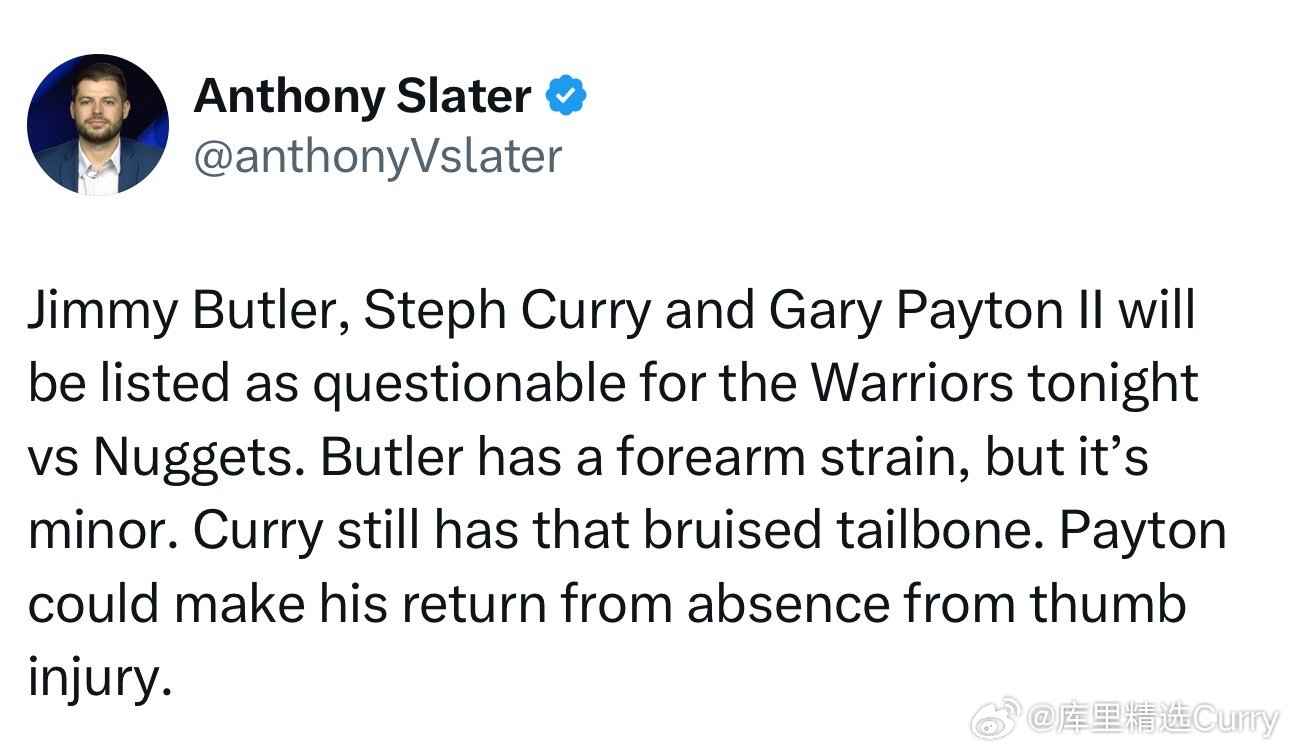
Task: Click the blue verified checkmark badge
Action: pos(566,97)
